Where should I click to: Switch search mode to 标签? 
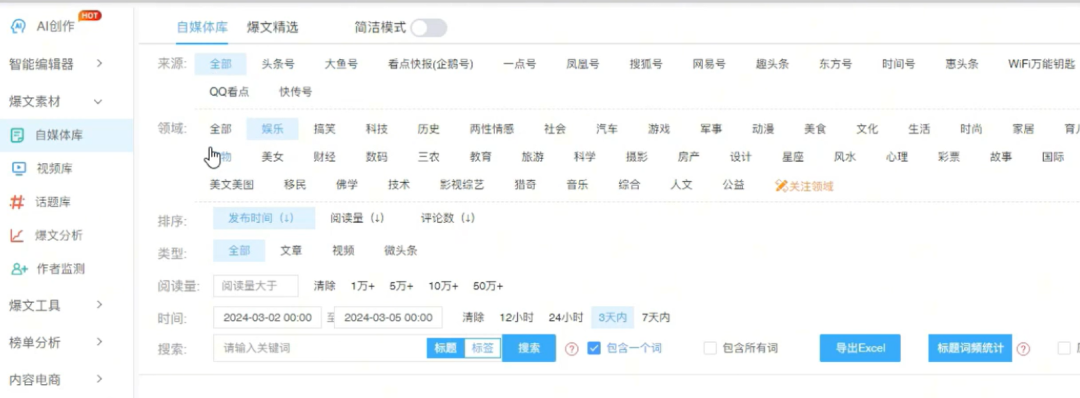pyautogui.click(x=483, y=348)
